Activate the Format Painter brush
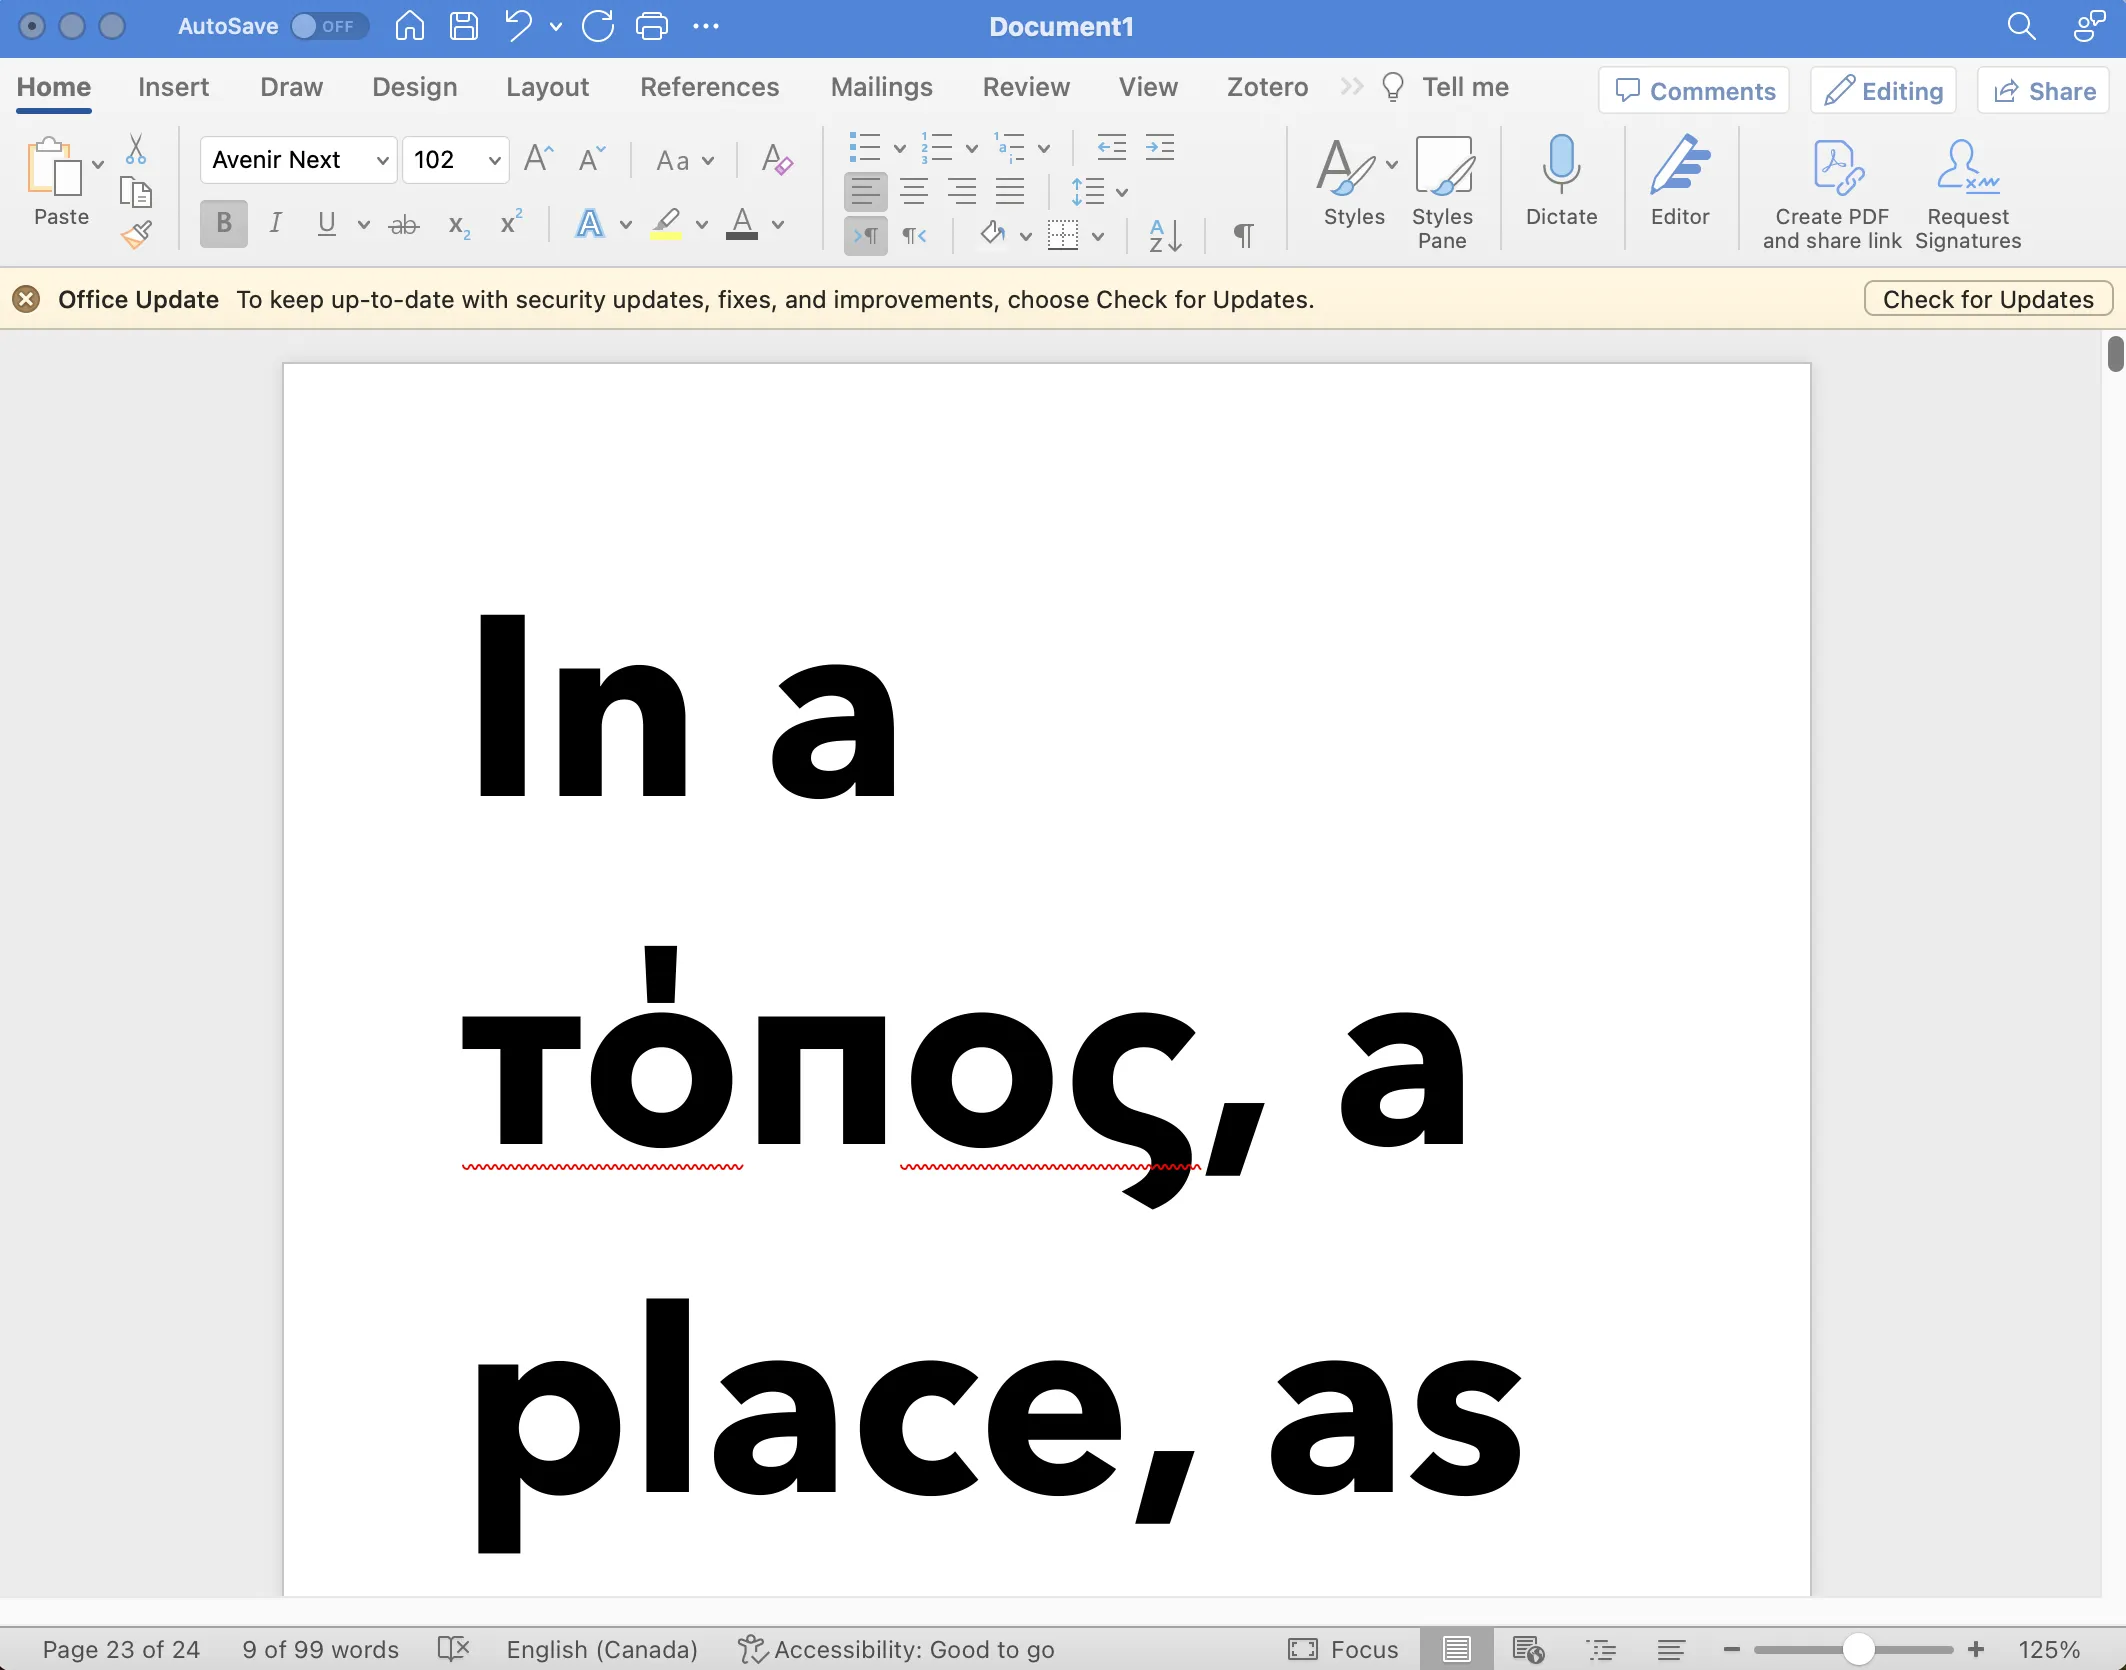This screenshot has height=1670, width=2126. pos(137,234)
